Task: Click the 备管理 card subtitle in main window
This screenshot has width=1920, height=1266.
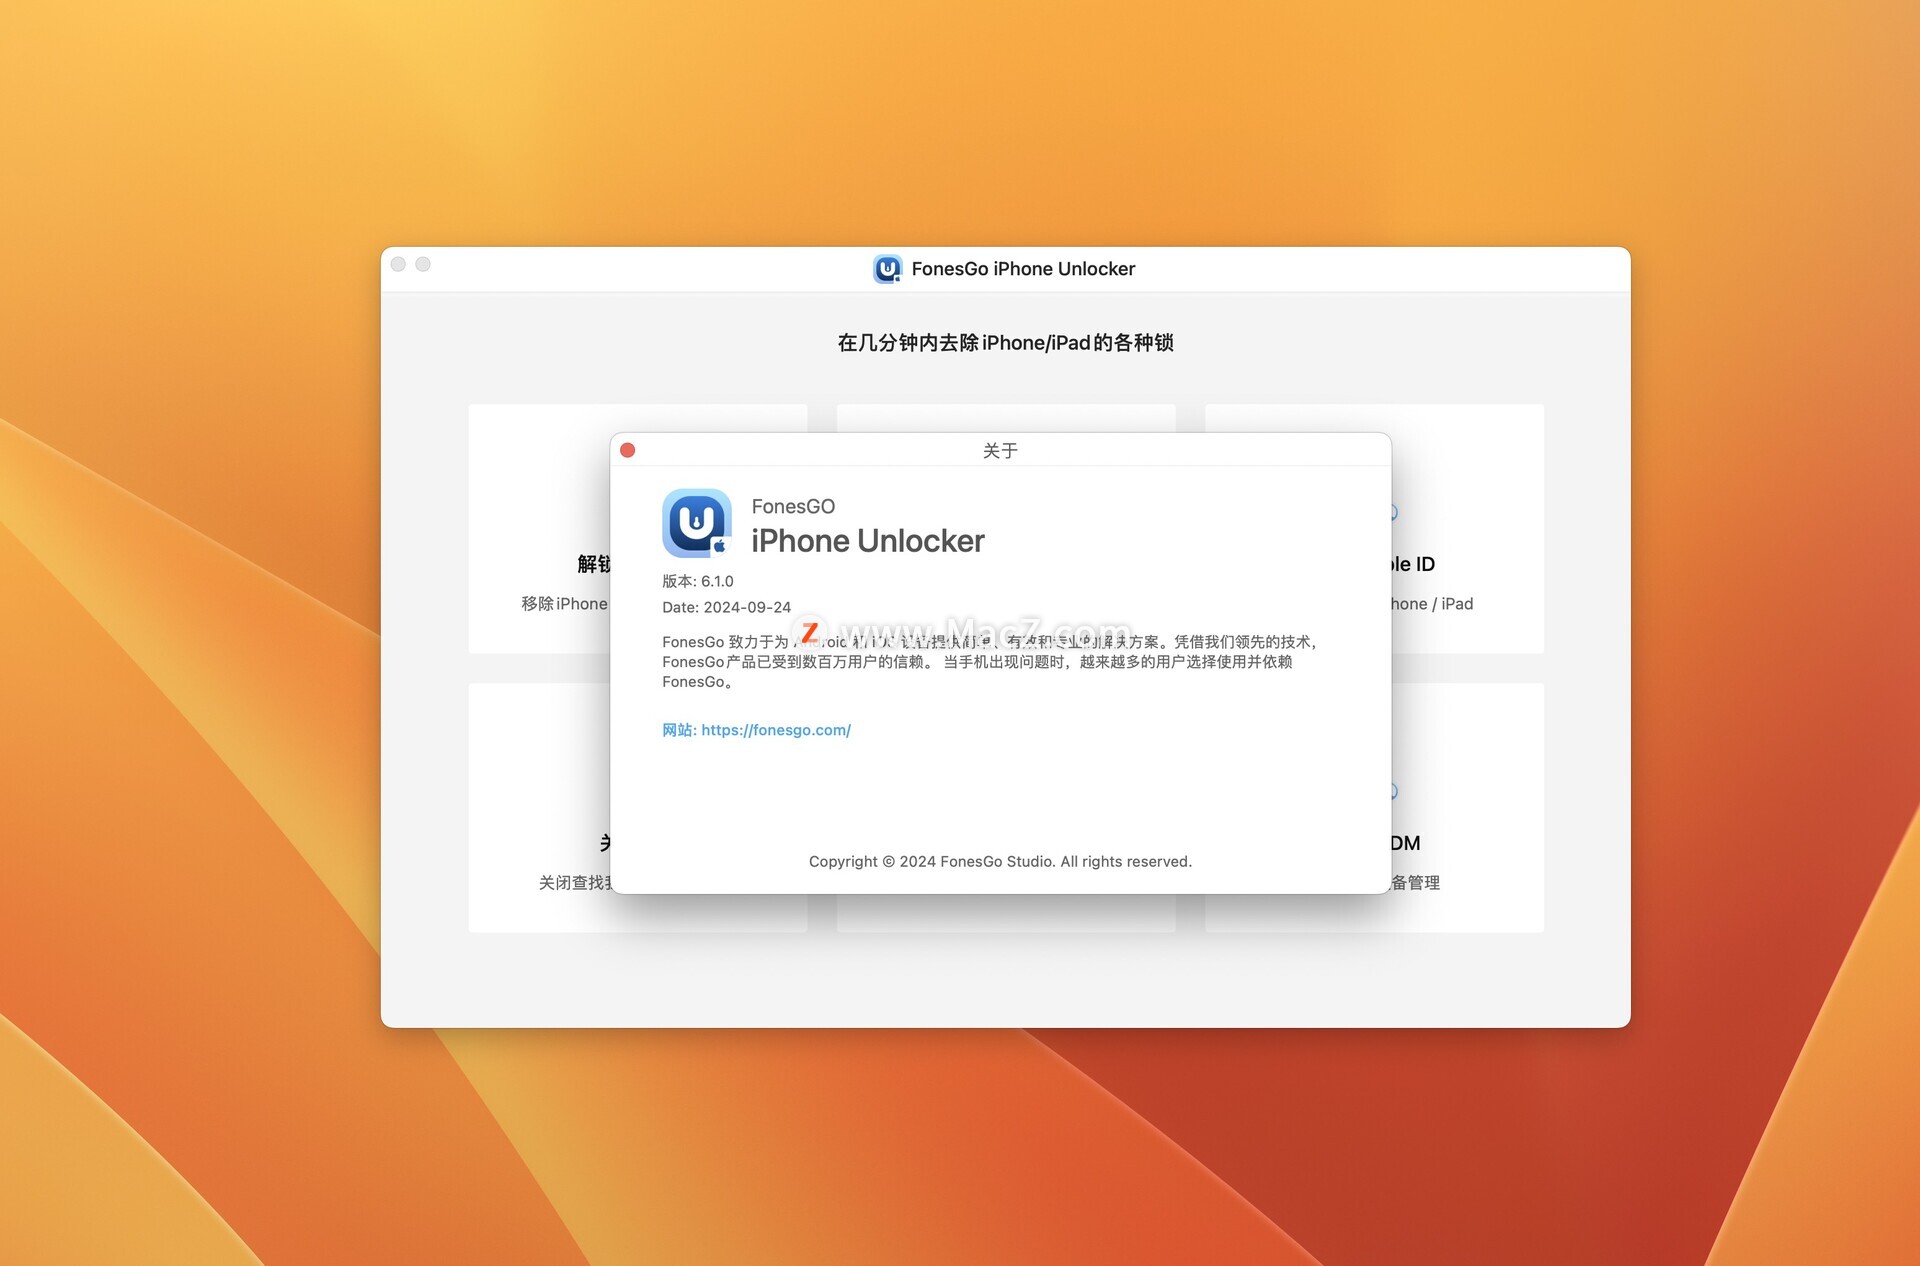Action: click(1416, 883)
